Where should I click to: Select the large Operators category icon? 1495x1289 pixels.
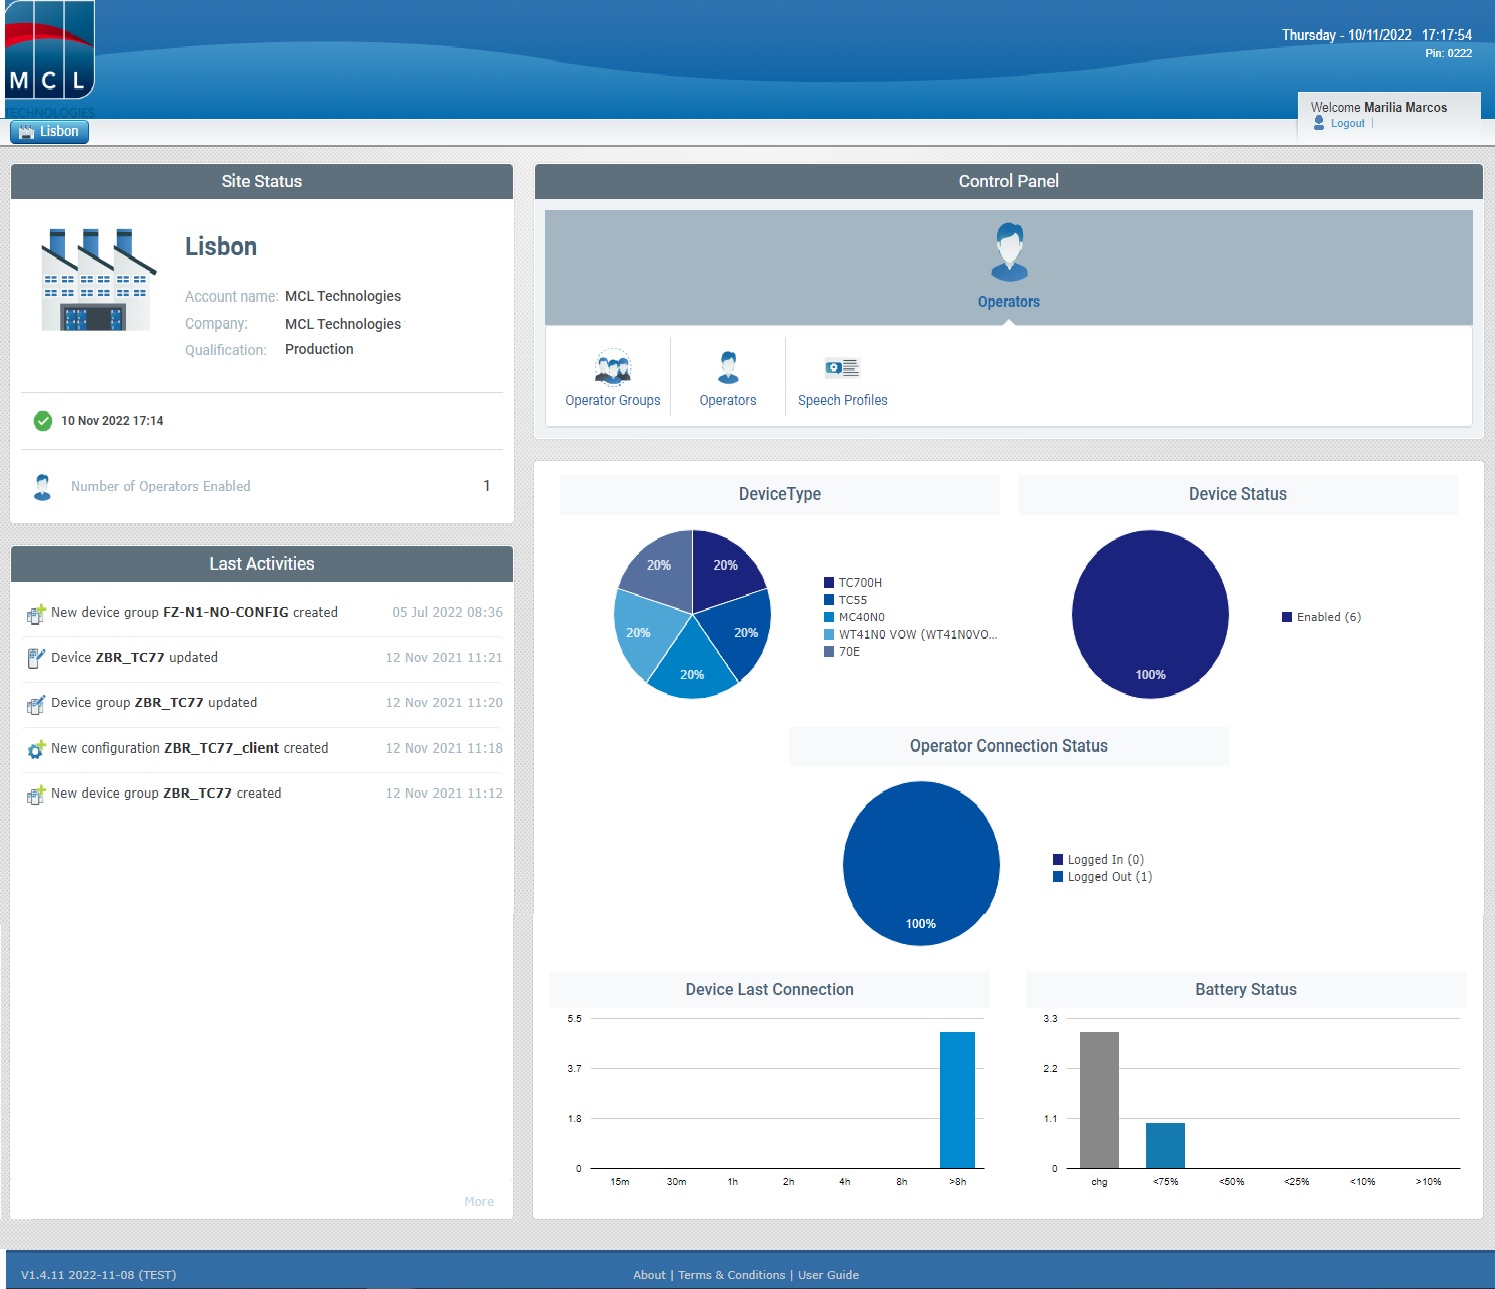1008,260
